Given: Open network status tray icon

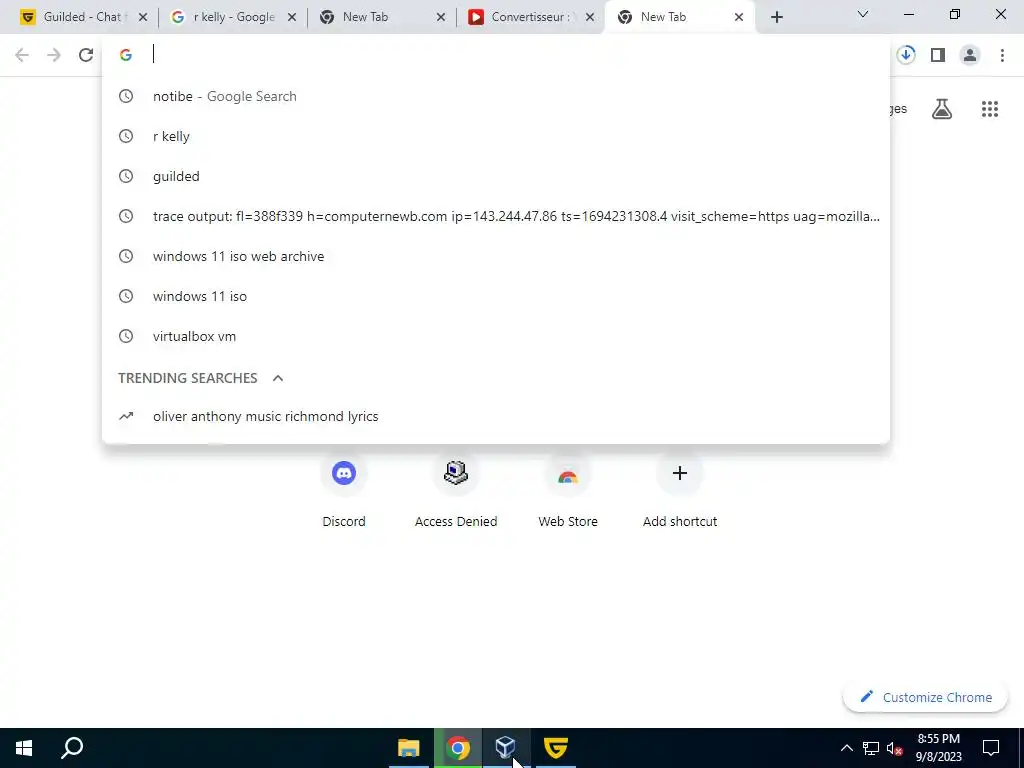Looking at the screenshot, I should 871,748.
